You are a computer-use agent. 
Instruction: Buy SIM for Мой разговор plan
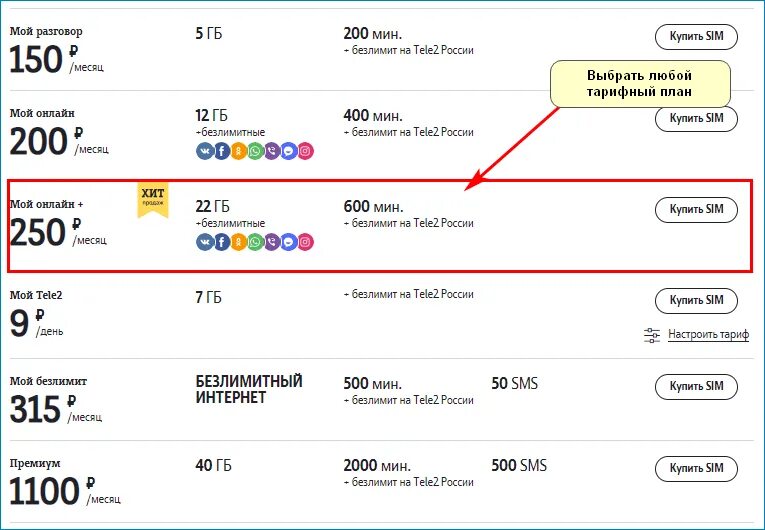[x=696, y=37]
